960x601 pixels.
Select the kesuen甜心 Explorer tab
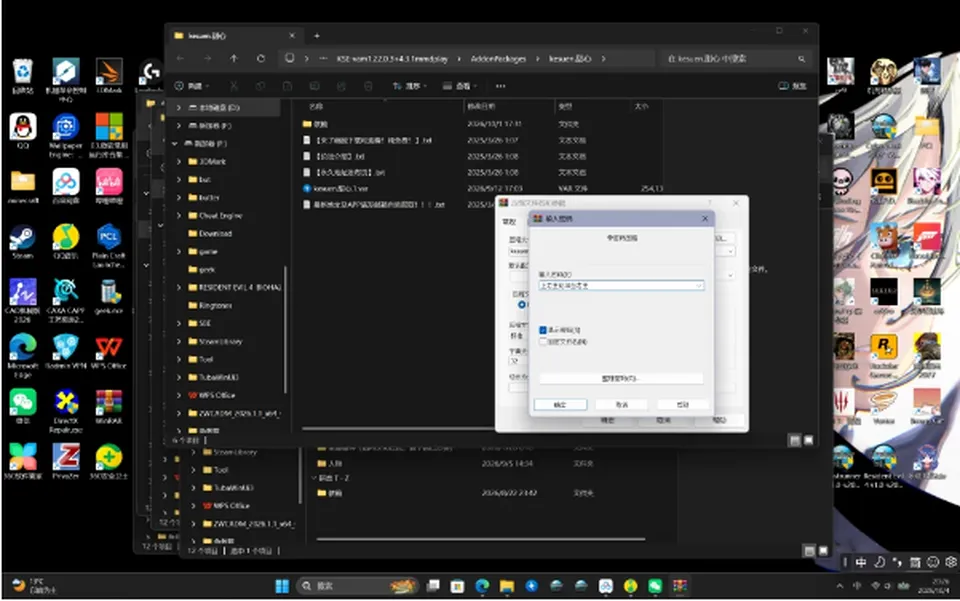pos(234,36)
